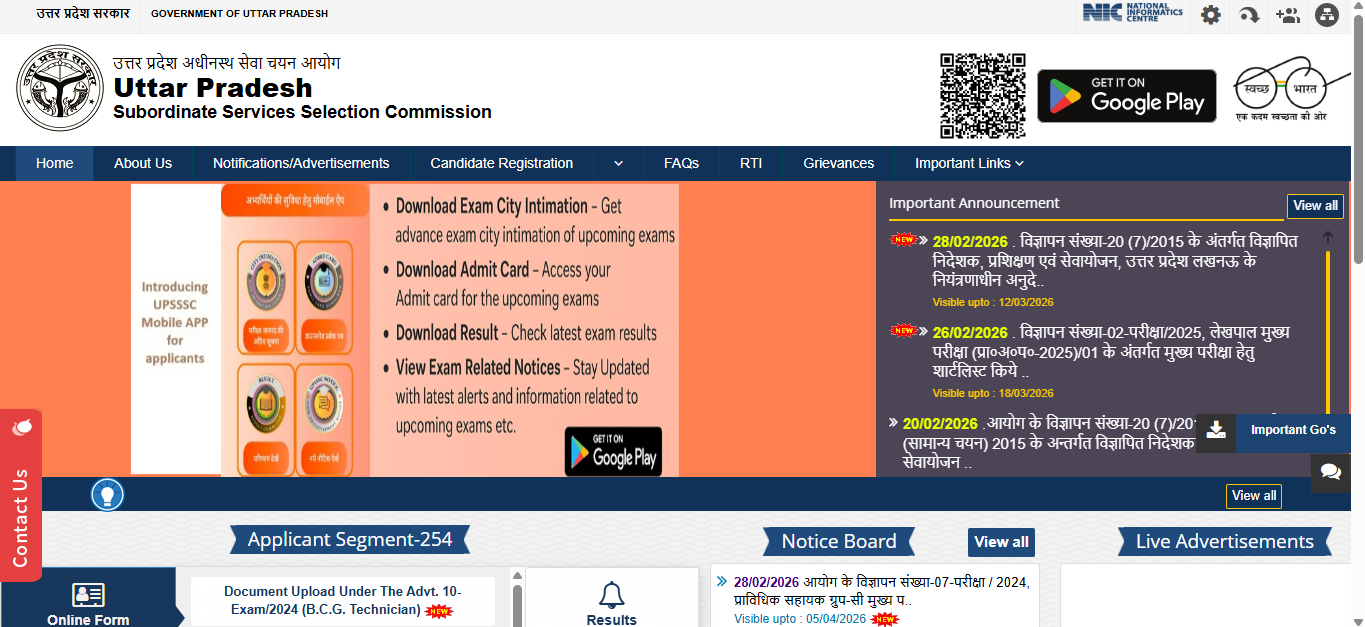
Task: Open the red Contact Us side tab
Action: pos(21,495)
